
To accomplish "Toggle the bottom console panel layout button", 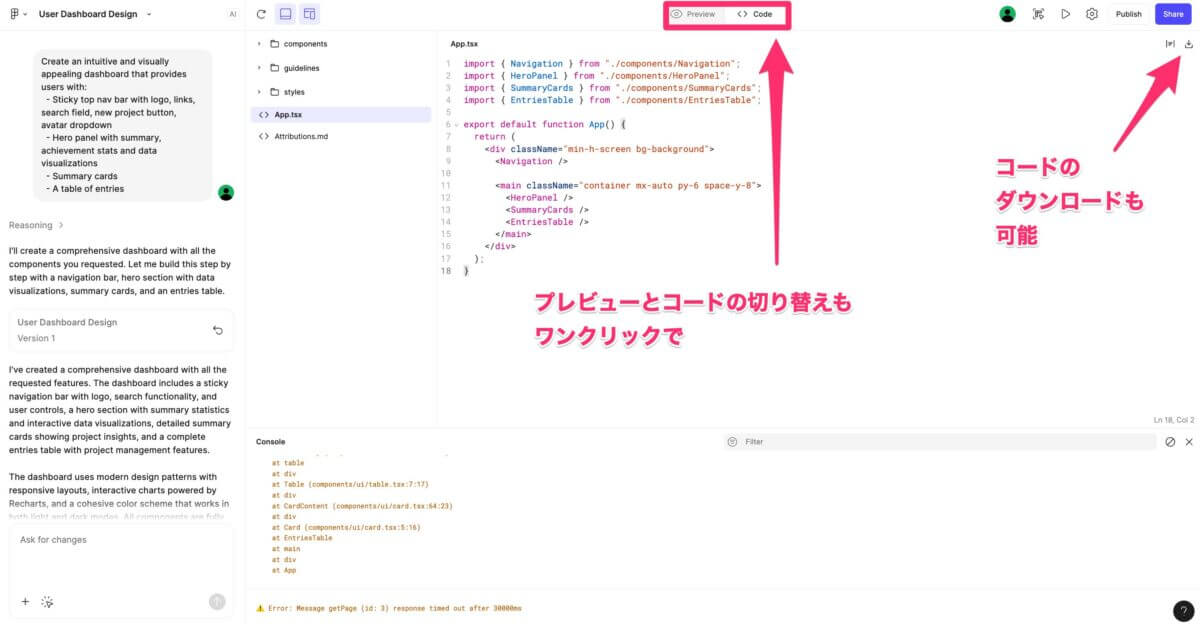I will click(285, 14).
